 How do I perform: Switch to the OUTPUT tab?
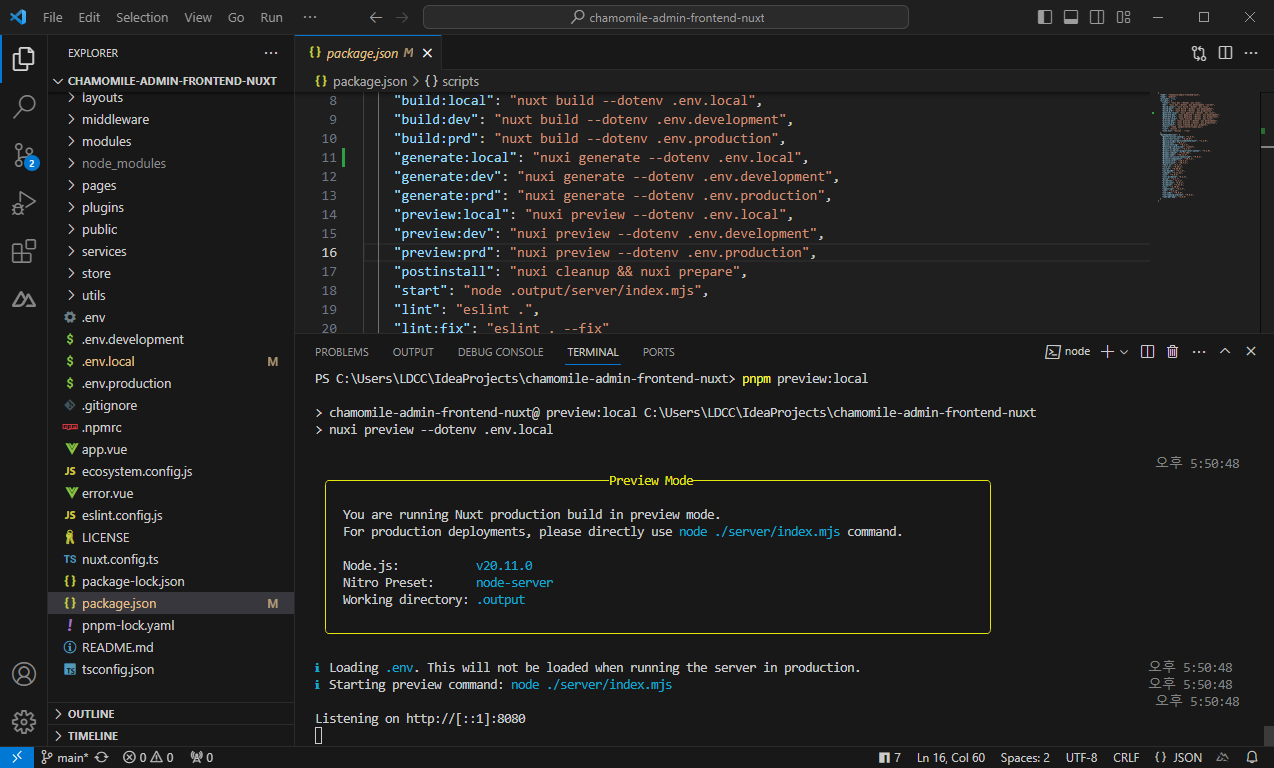click(413, 352)
